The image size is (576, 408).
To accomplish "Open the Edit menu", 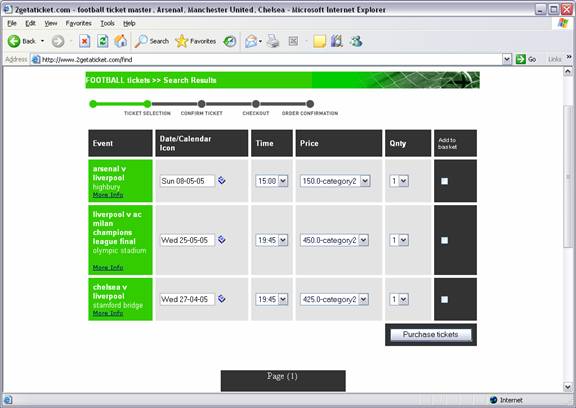I will [30, 23].
